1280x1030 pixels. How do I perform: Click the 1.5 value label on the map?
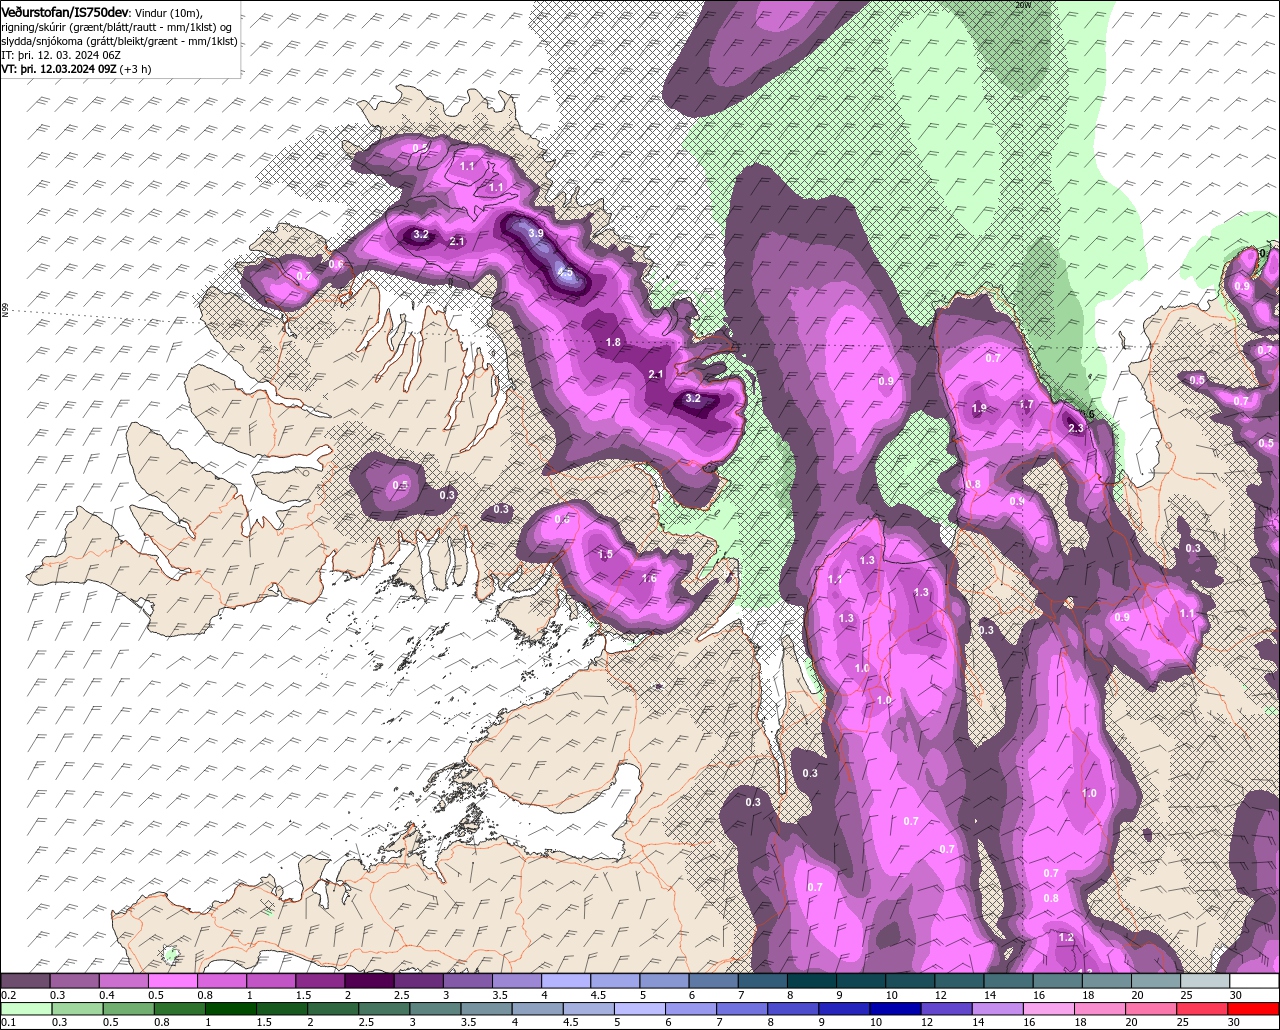[605, 554]
